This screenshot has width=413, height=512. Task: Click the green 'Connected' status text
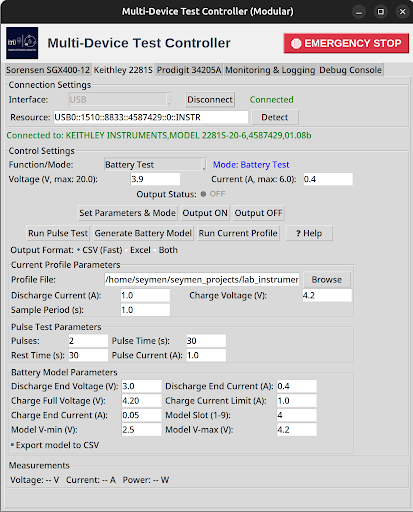click(272, 100)
